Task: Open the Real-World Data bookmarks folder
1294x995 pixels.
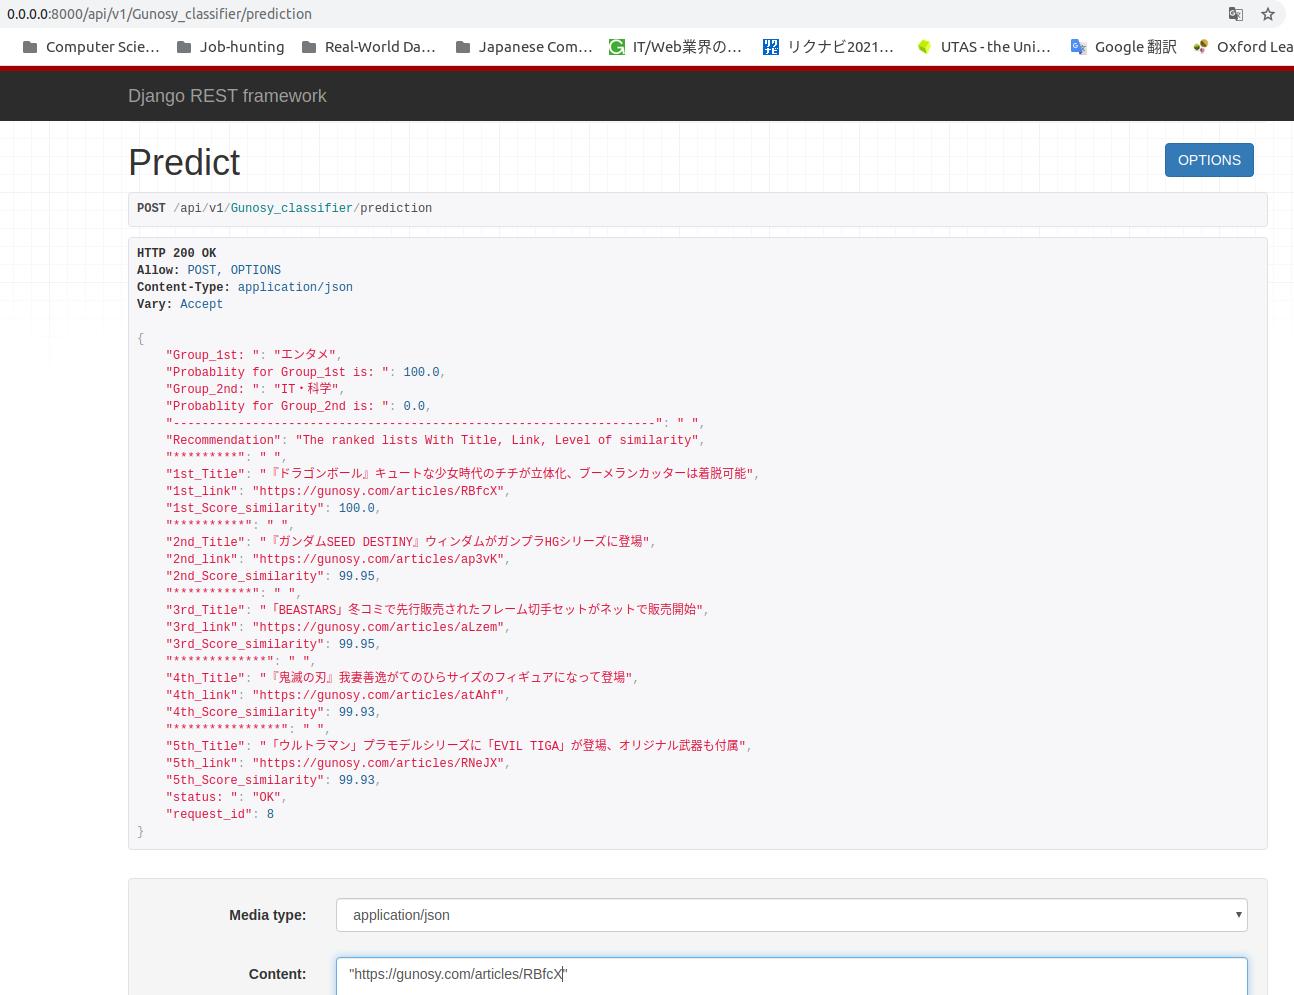Action: [x=369, y=47]
